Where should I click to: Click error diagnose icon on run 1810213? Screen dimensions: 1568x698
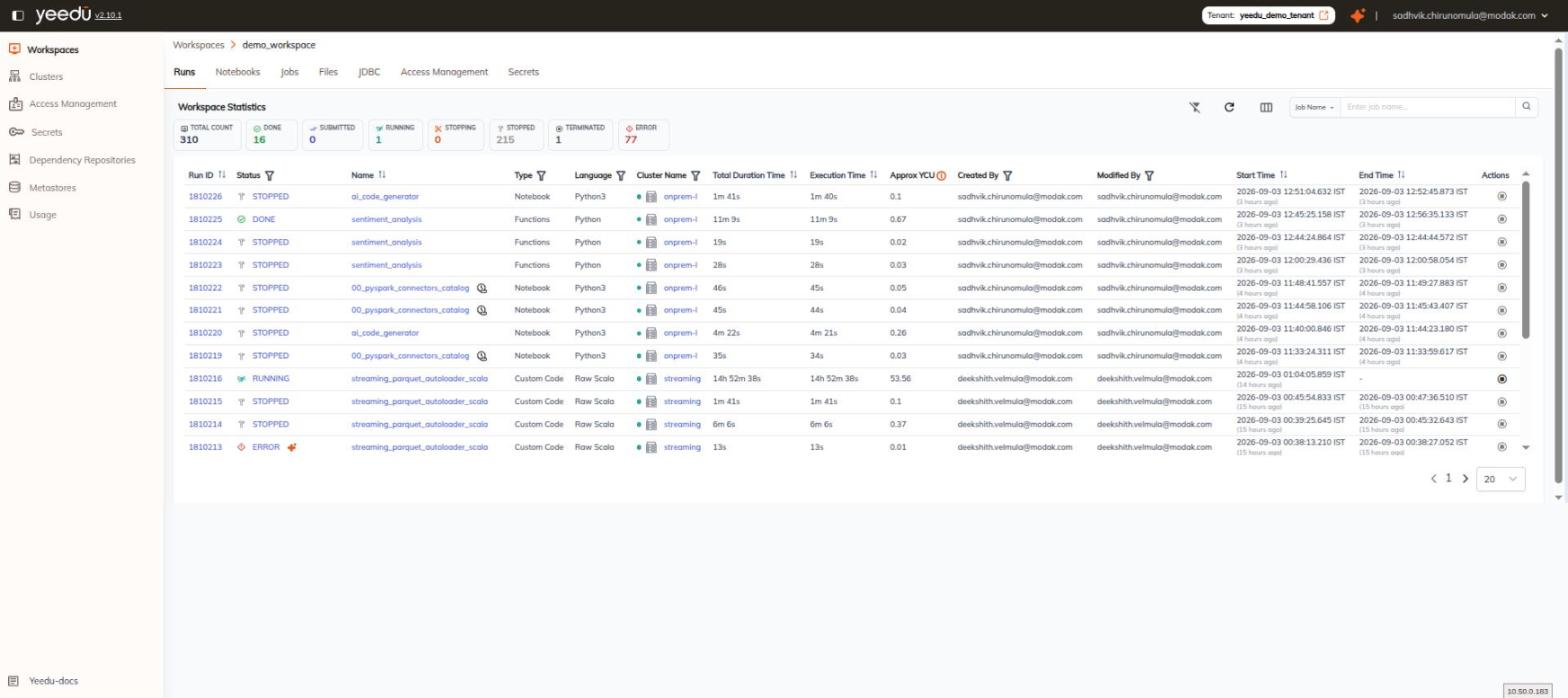pos(292,447)
